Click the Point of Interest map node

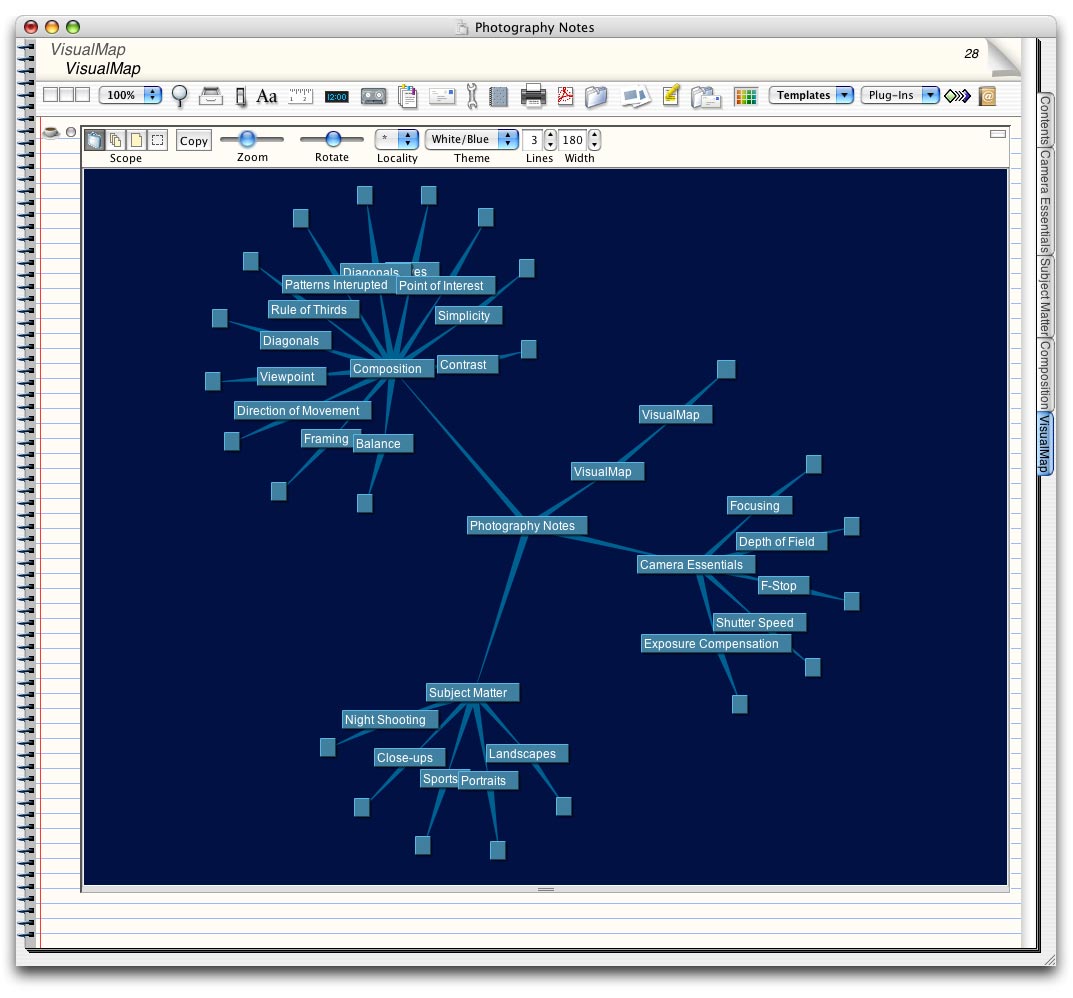click(445, 285)
